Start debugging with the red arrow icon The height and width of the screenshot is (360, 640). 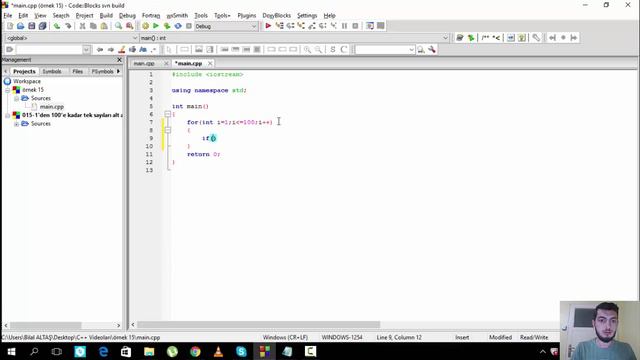coord(268,26)
